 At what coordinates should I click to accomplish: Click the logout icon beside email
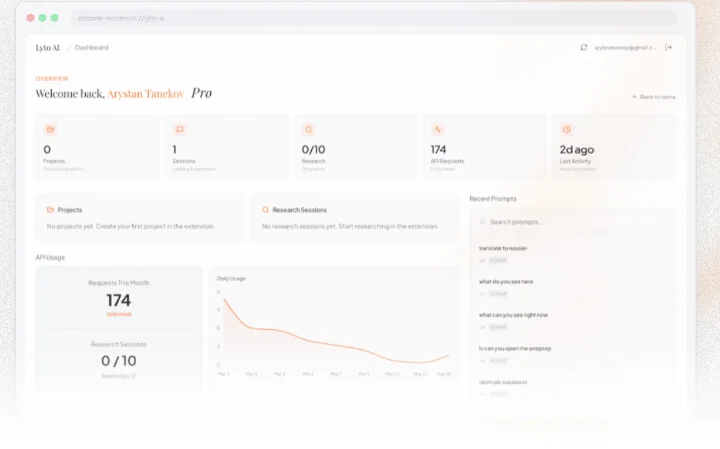coord(669,47)
